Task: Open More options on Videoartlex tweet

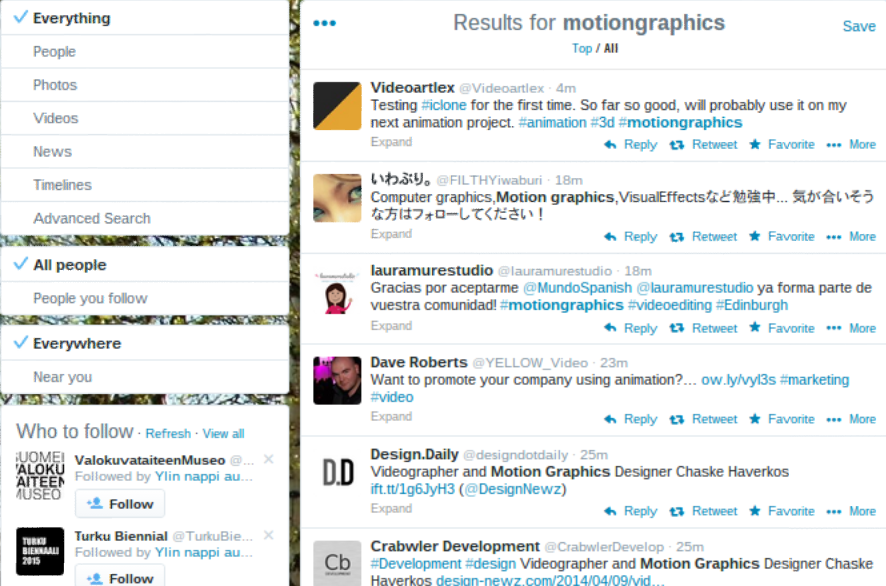Action: tap(851, 145)
